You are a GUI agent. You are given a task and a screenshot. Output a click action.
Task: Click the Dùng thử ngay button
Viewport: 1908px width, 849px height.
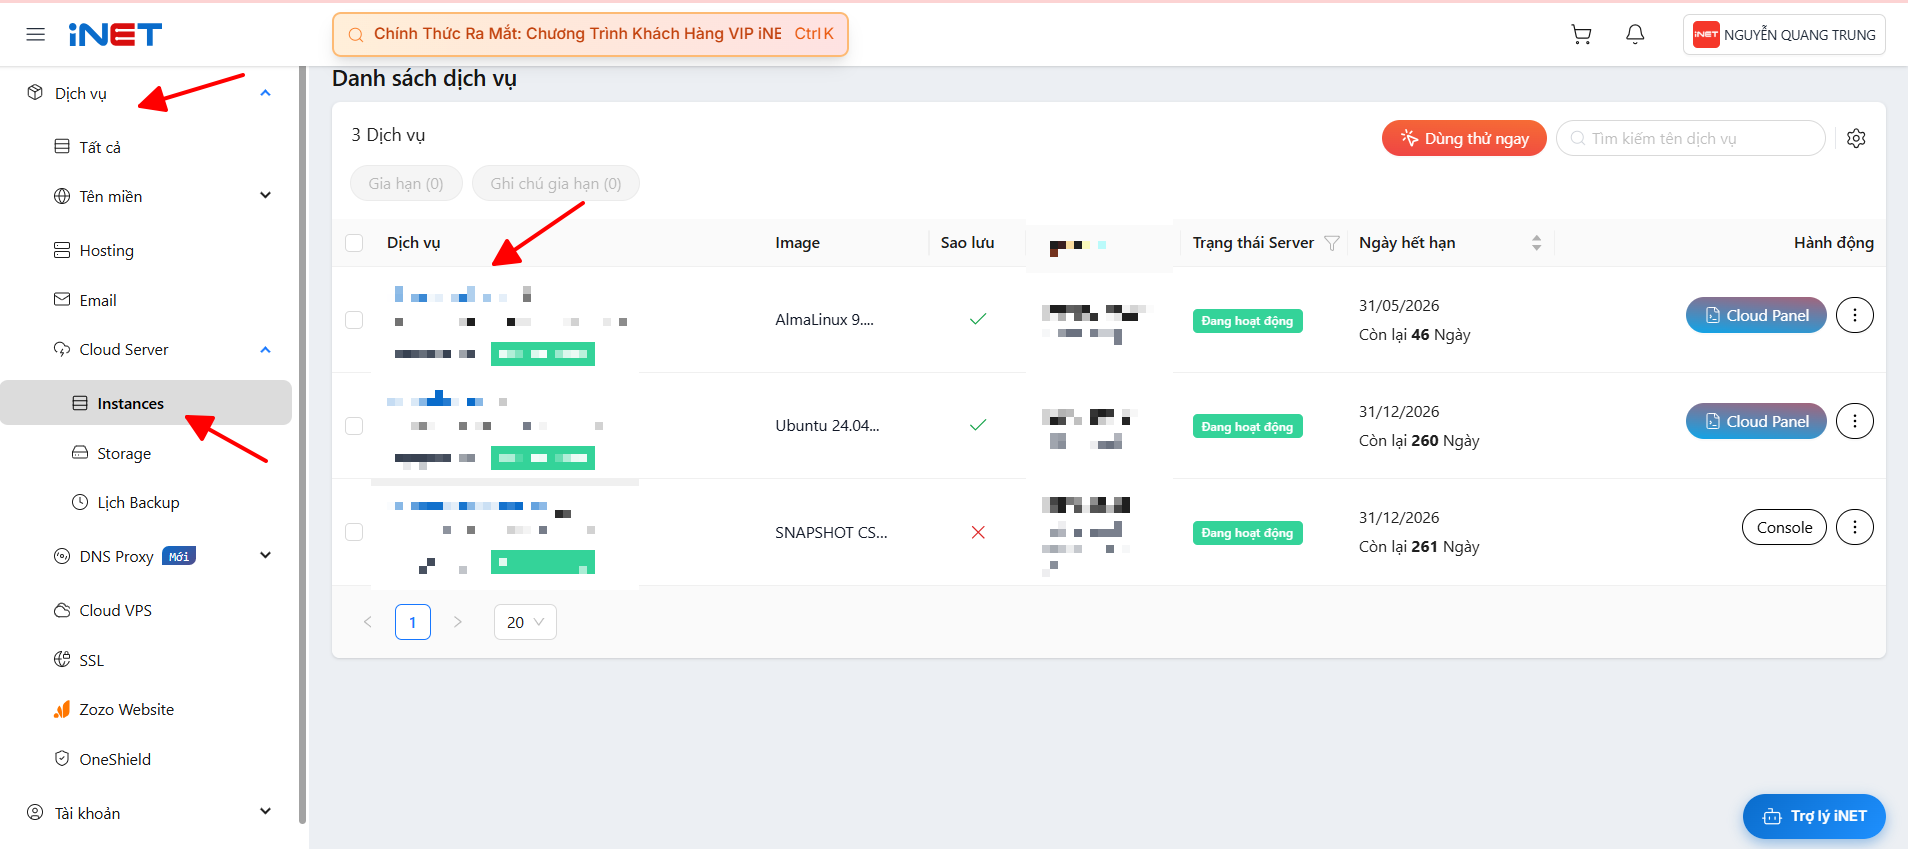[1464, 138]
